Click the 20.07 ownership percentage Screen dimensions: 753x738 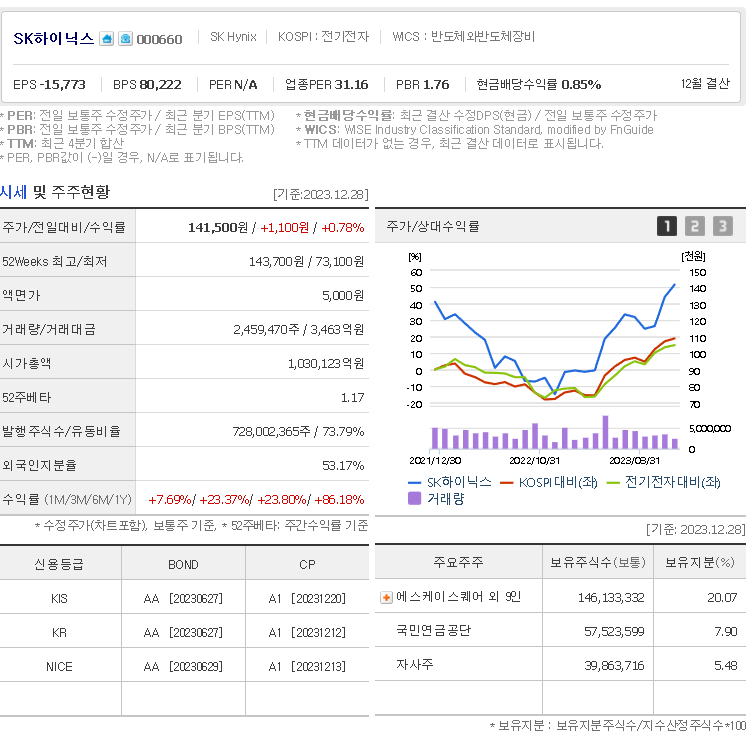tap(722, 597)
